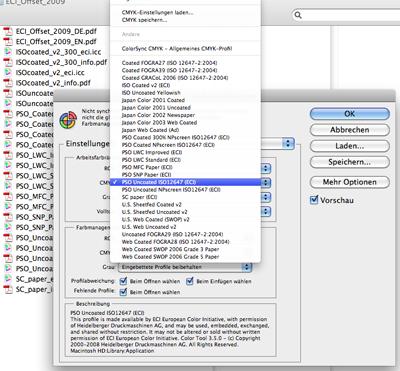Select ISO Coated v2 (ECI)
Image resolution: width=400 pixels, height=371 pixels.
coord(185,85)
